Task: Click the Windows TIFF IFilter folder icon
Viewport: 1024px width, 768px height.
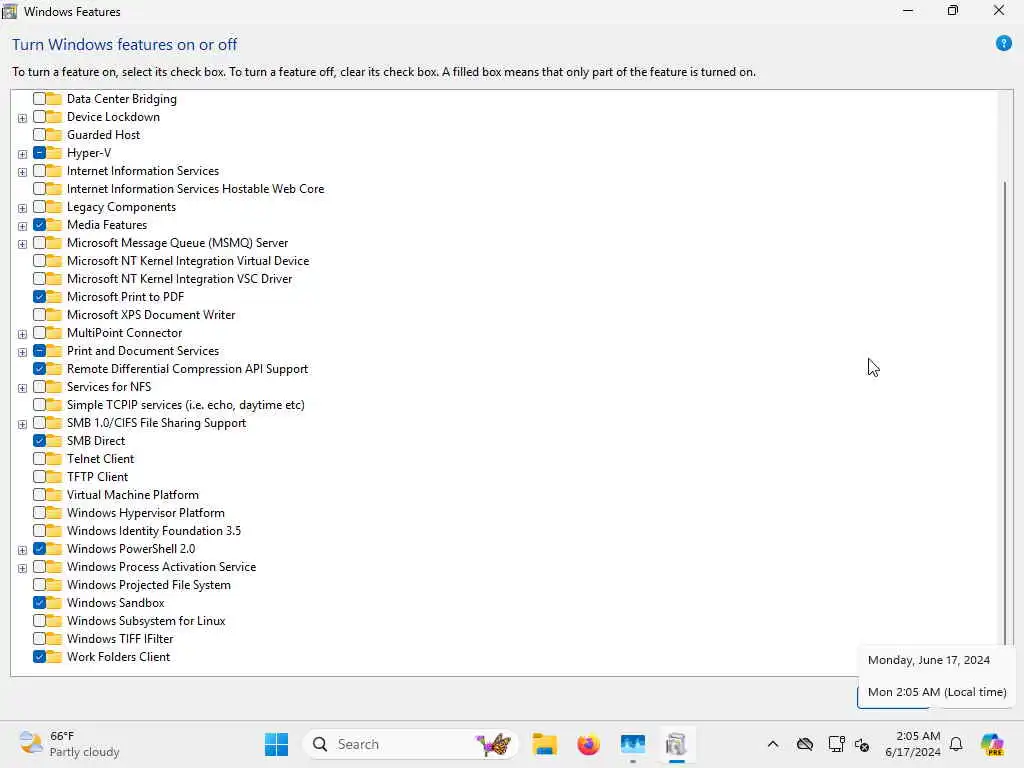Action: click(x=54, y=639)
